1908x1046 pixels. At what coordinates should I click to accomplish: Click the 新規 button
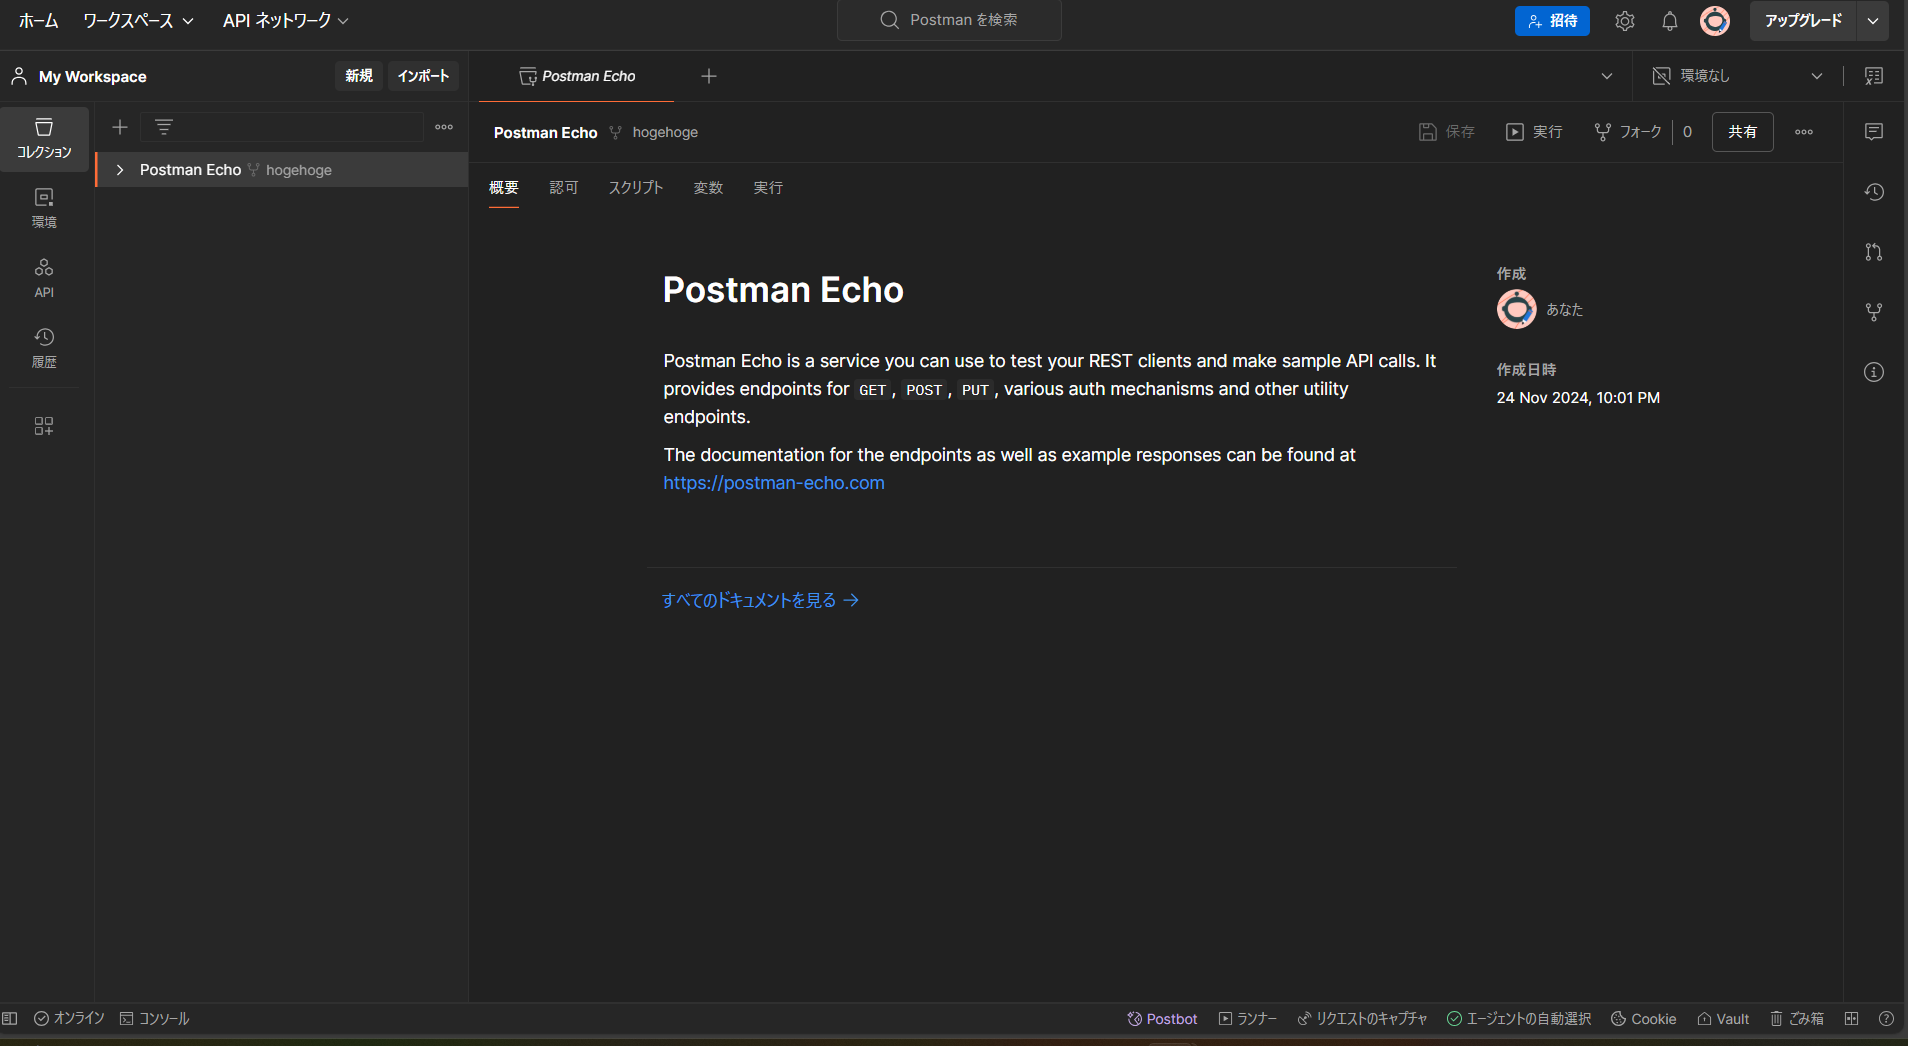(359, 76)
